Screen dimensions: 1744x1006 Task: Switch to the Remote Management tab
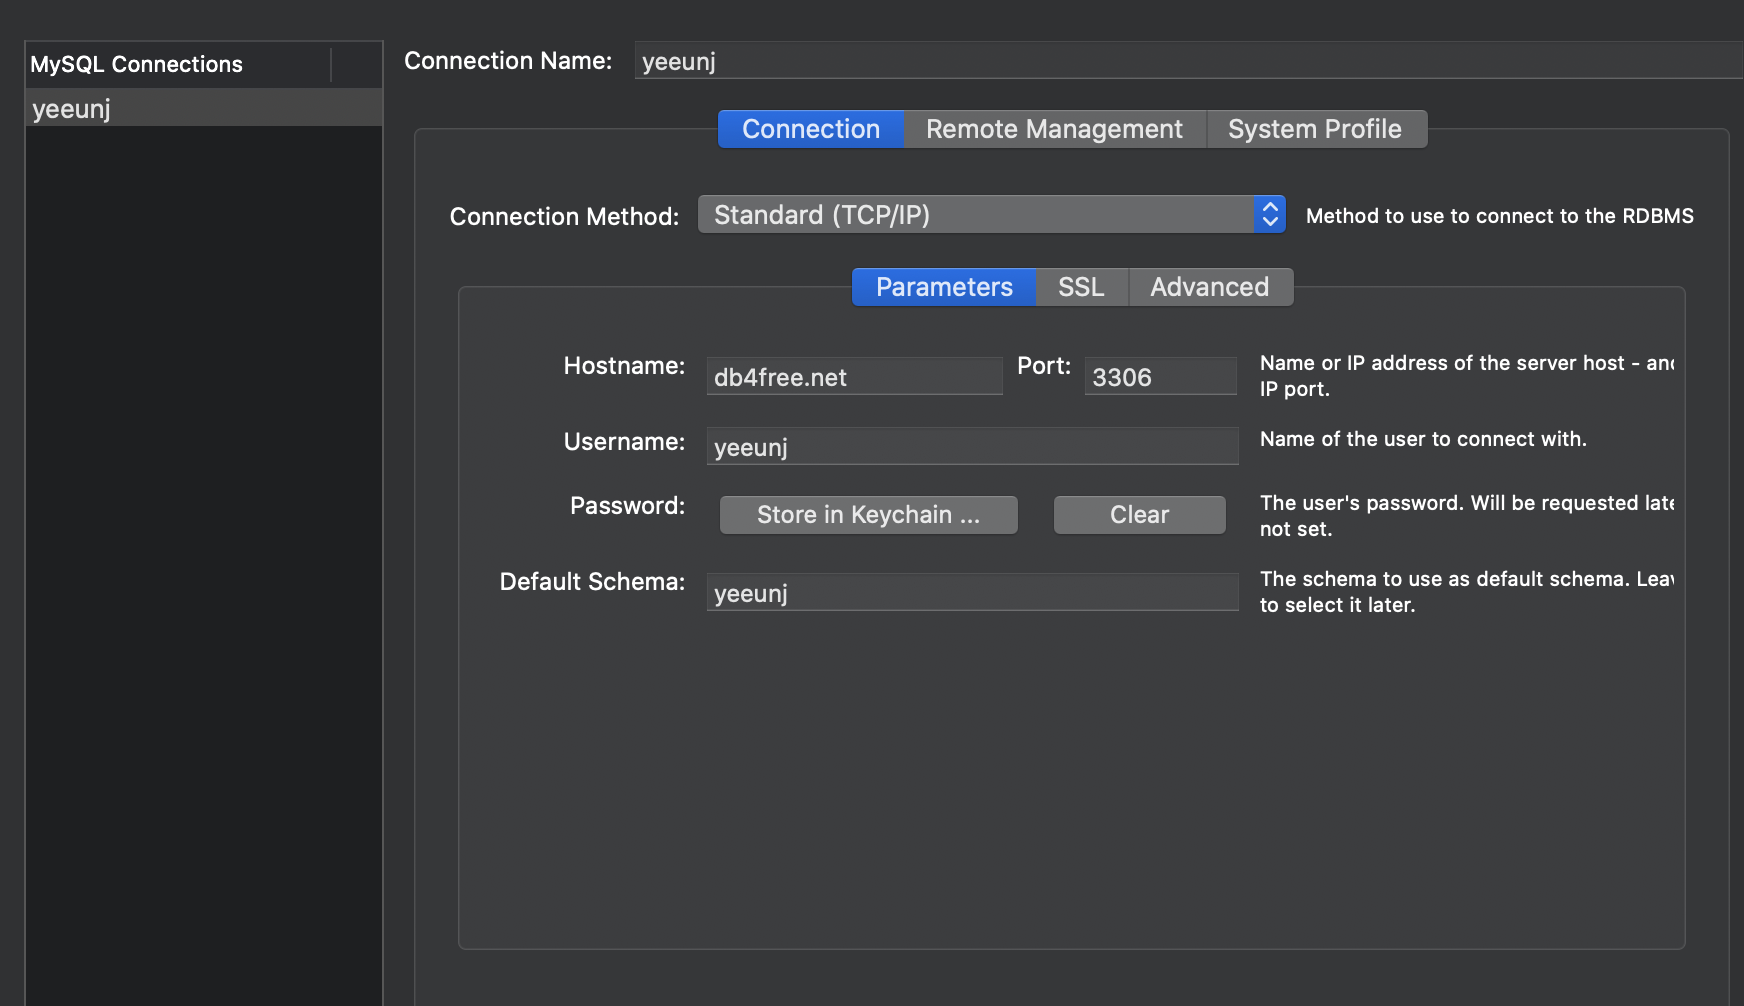point(1055,129)
